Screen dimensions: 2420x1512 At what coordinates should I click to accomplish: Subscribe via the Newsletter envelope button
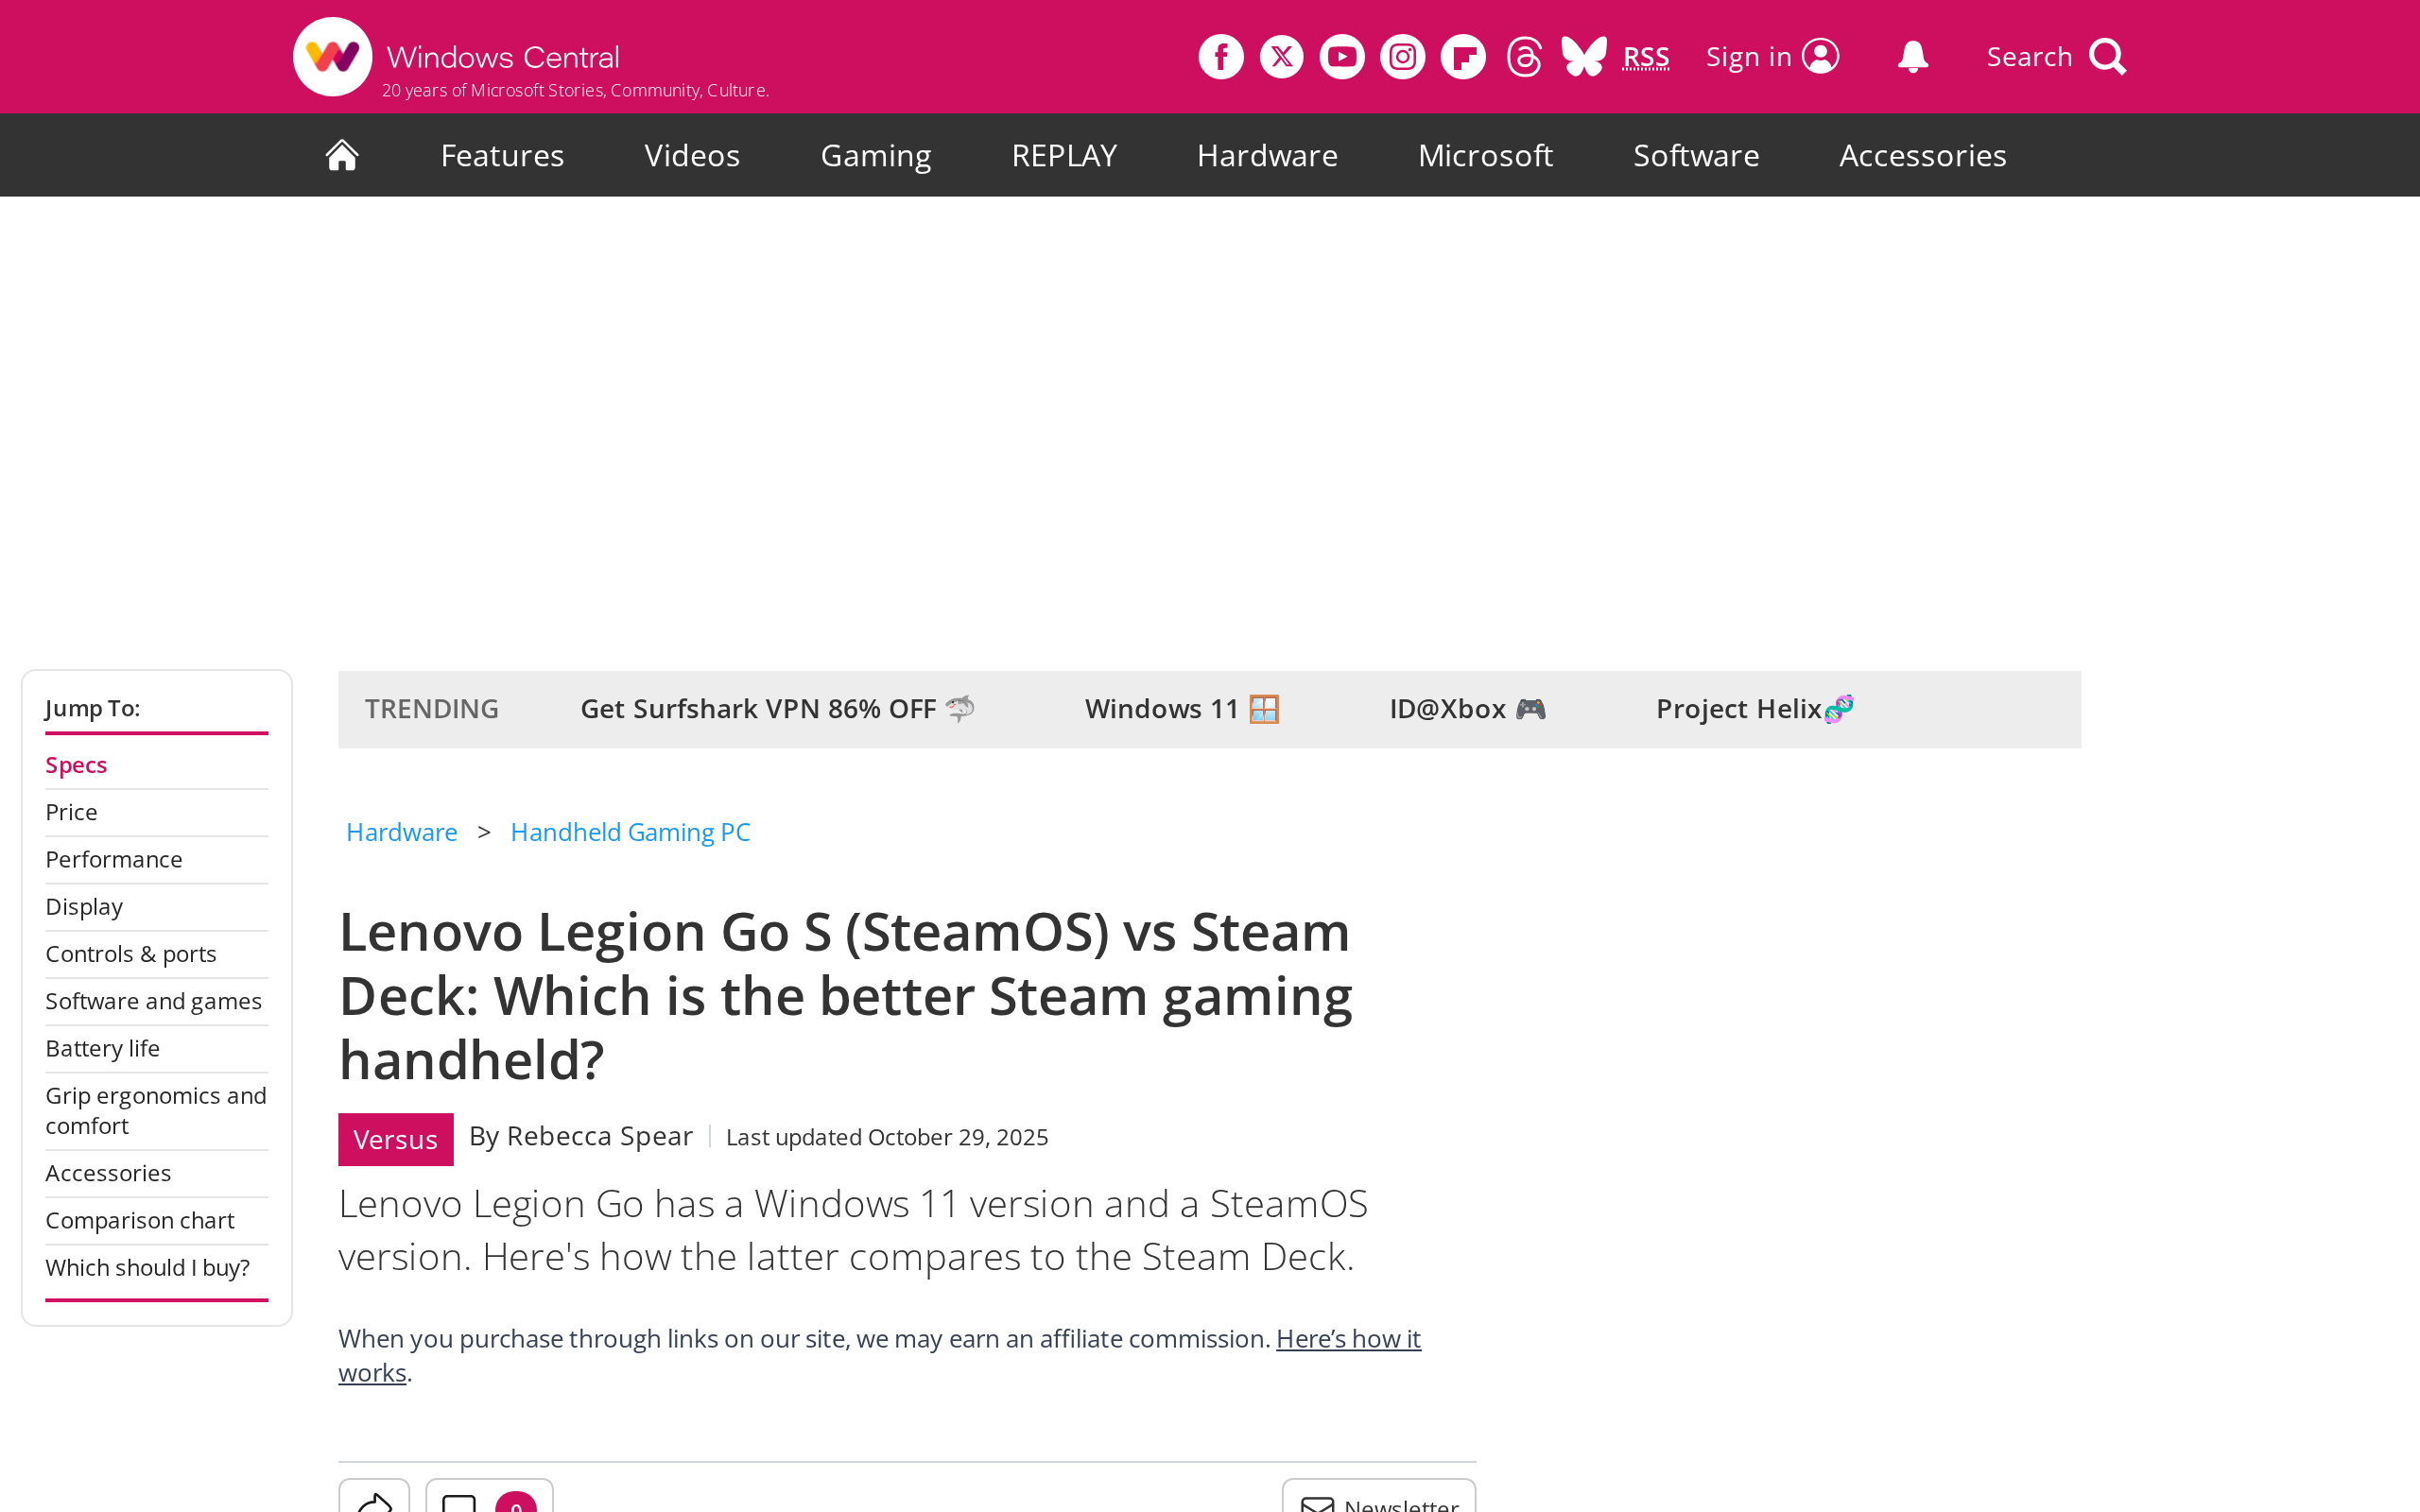tap(1379, 1497)
